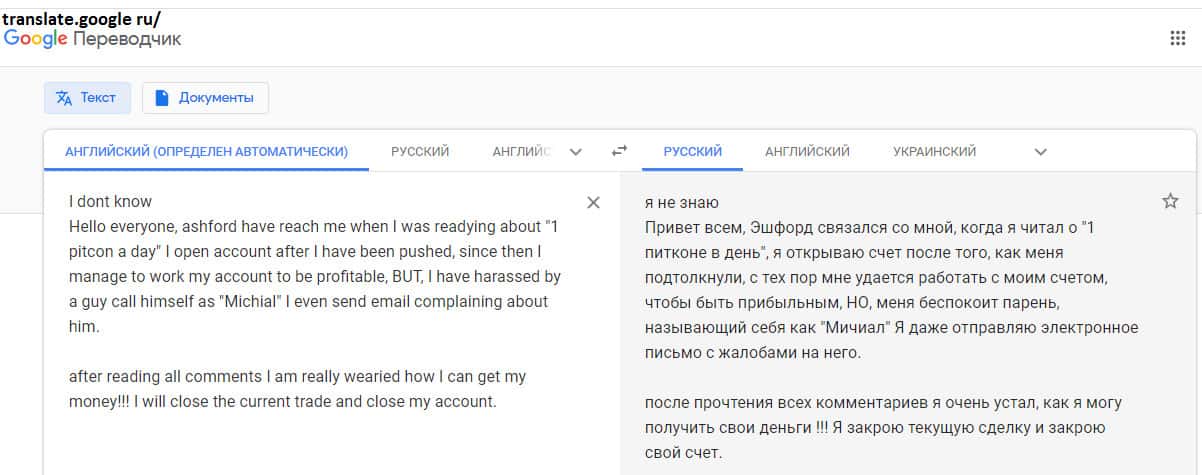Open the Google apps grid icon

click(x=1177, y=39)
